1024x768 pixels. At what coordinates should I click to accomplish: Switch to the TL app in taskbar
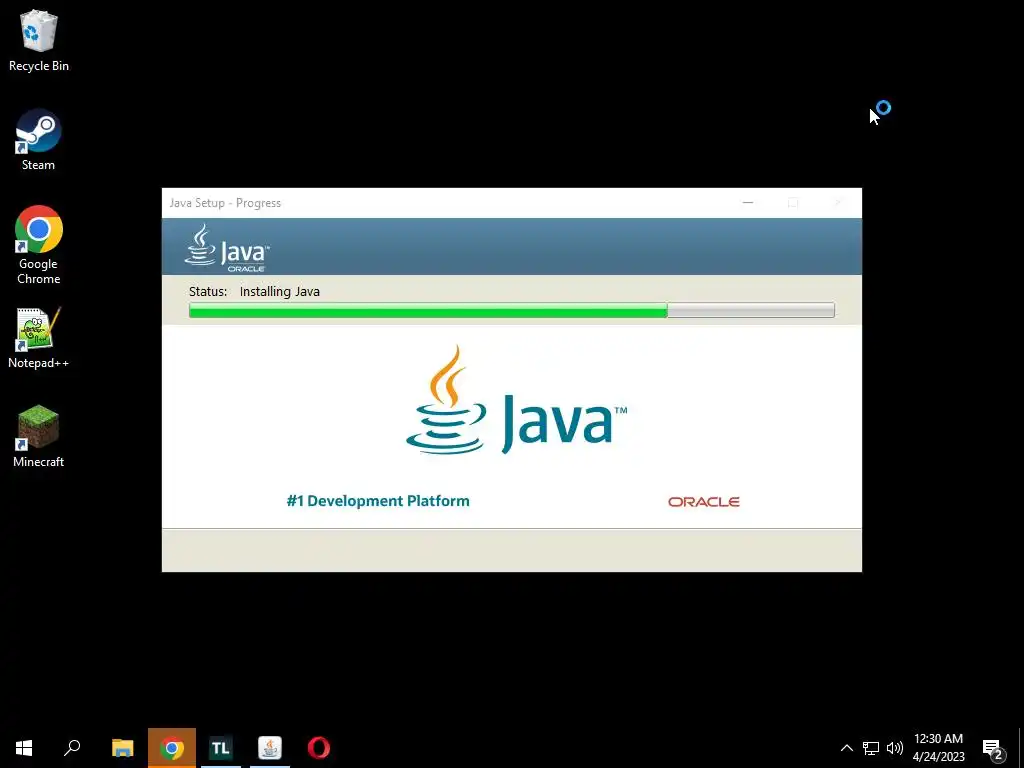click(x=221, y=748)
